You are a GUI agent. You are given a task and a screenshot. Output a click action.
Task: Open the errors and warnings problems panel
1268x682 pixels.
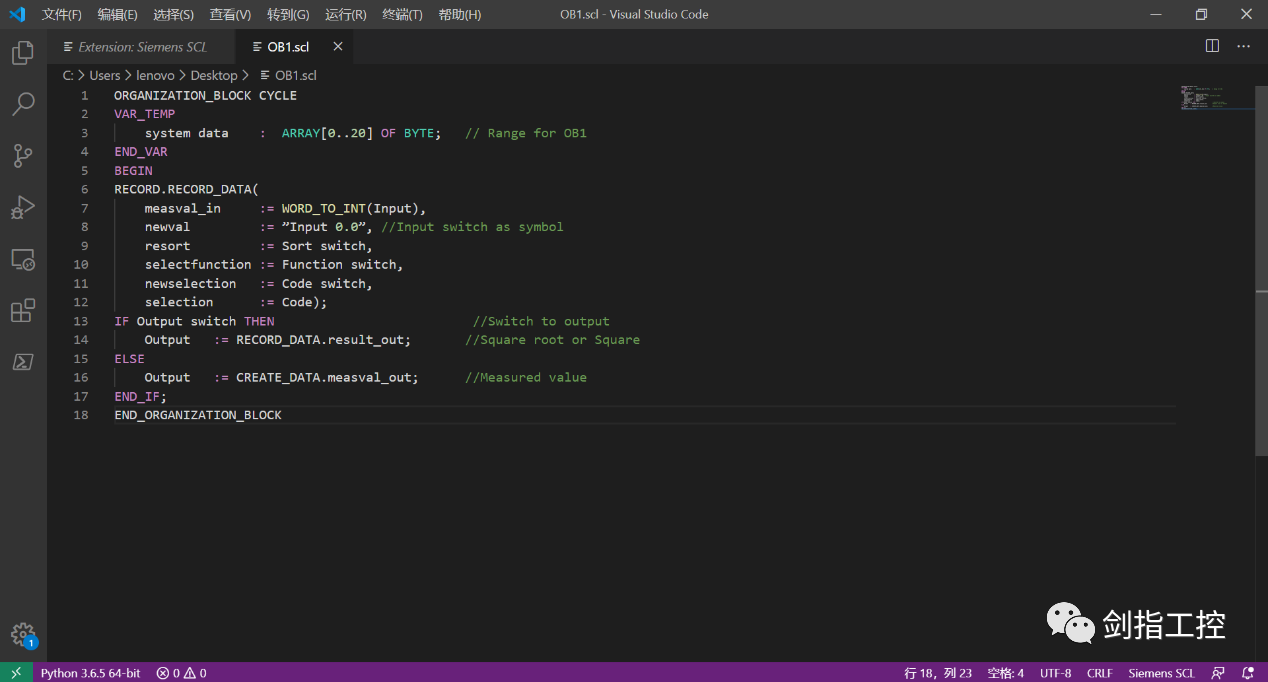click(181, 673)
